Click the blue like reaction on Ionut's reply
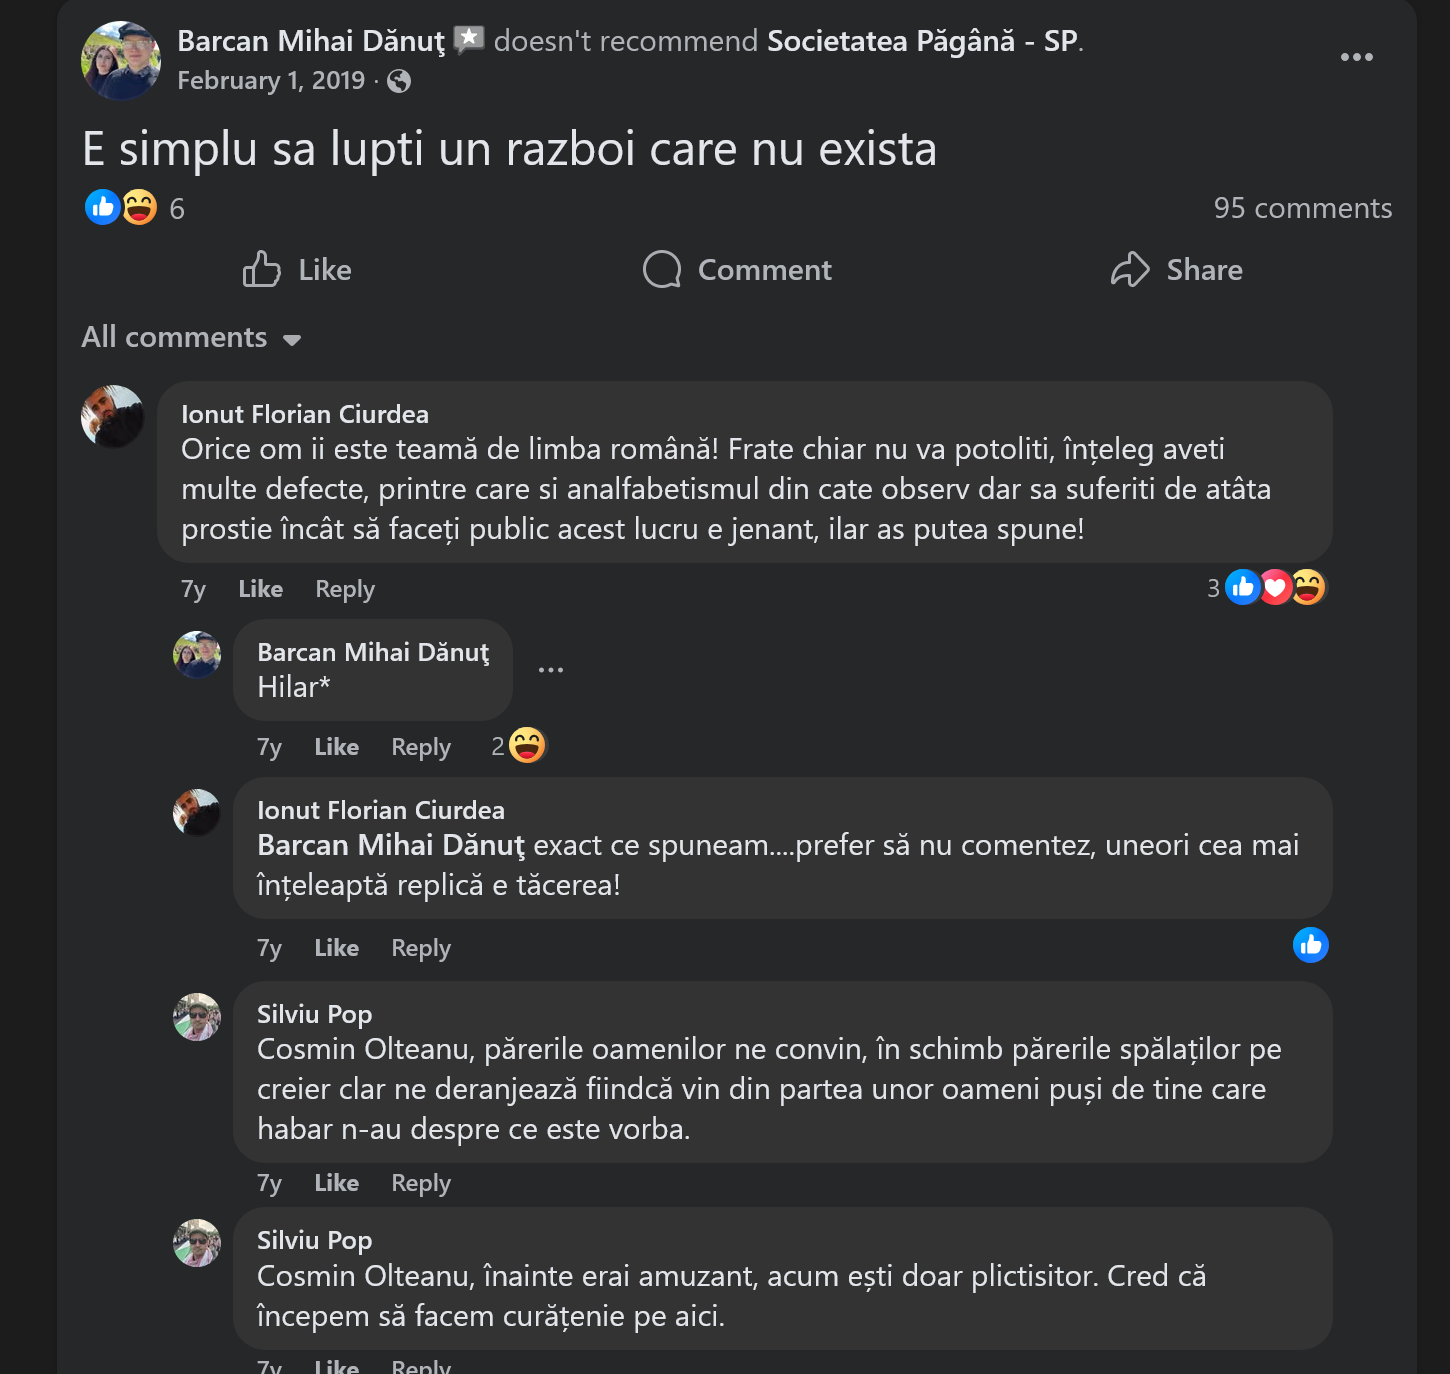This screenshot has height=1374, width=1450. tap(1310, 945)
